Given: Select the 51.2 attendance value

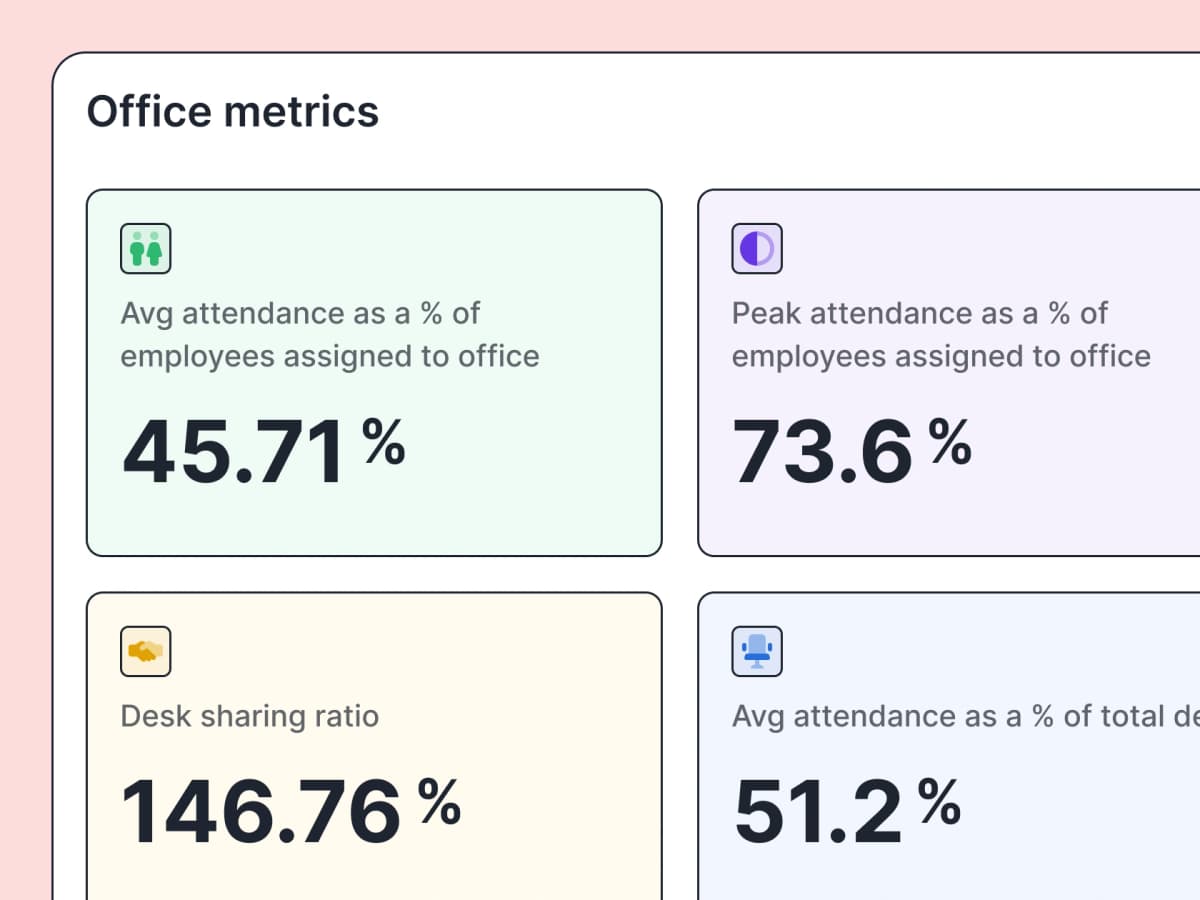Looking at the screenshot, I should (818, 812).
